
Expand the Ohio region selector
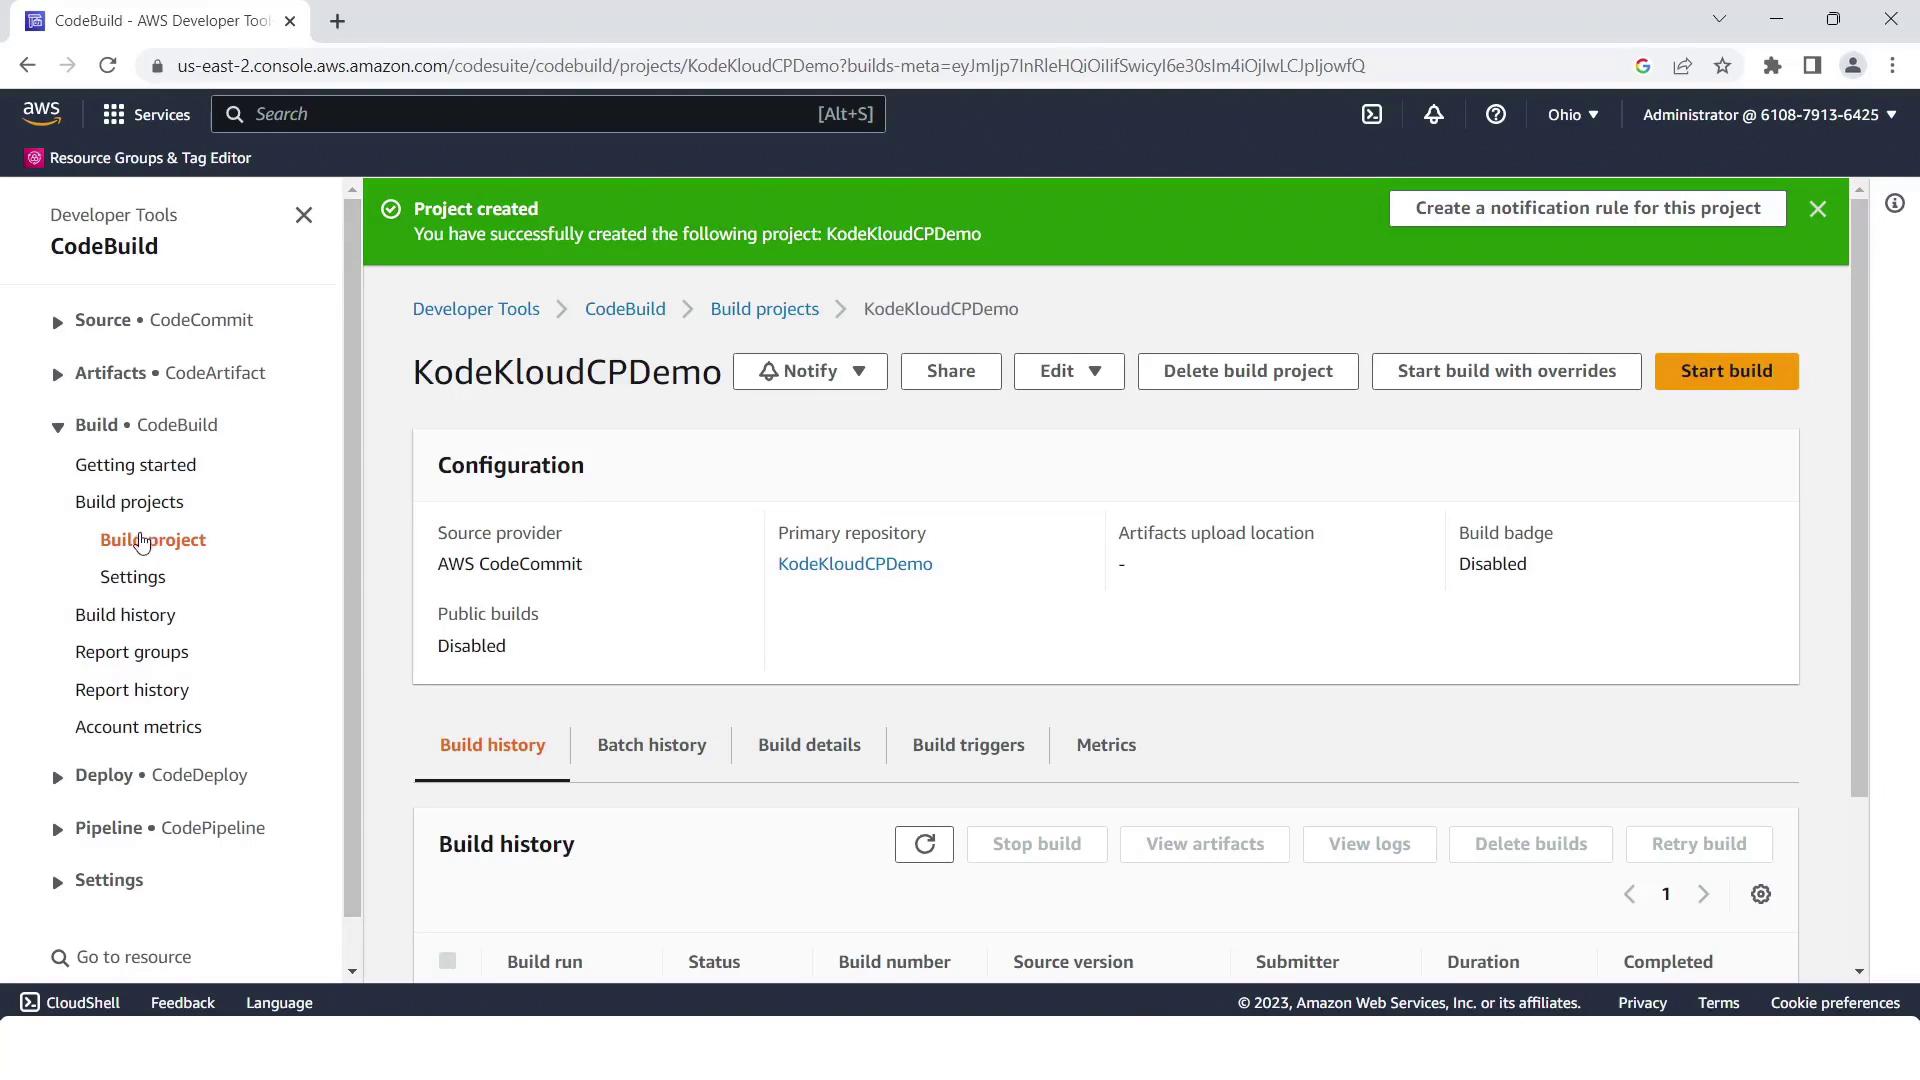(x=1572, y=115)
